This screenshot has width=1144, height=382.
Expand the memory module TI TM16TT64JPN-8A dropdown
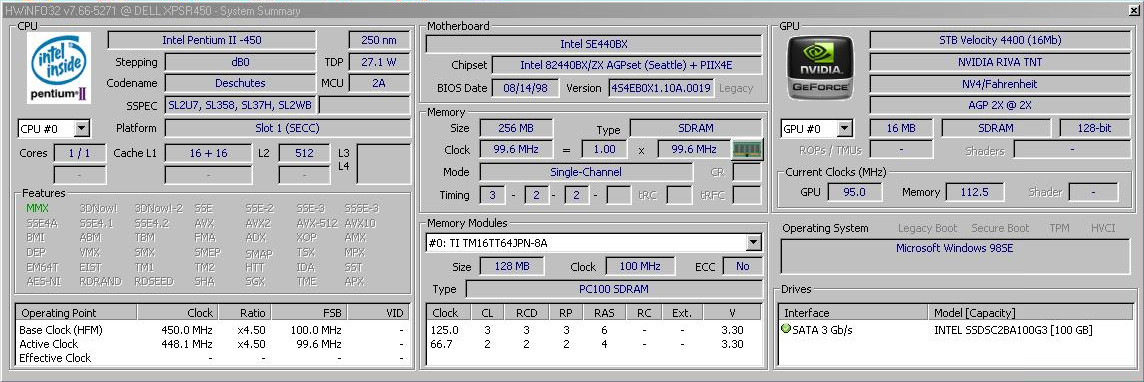coord(594,242)
